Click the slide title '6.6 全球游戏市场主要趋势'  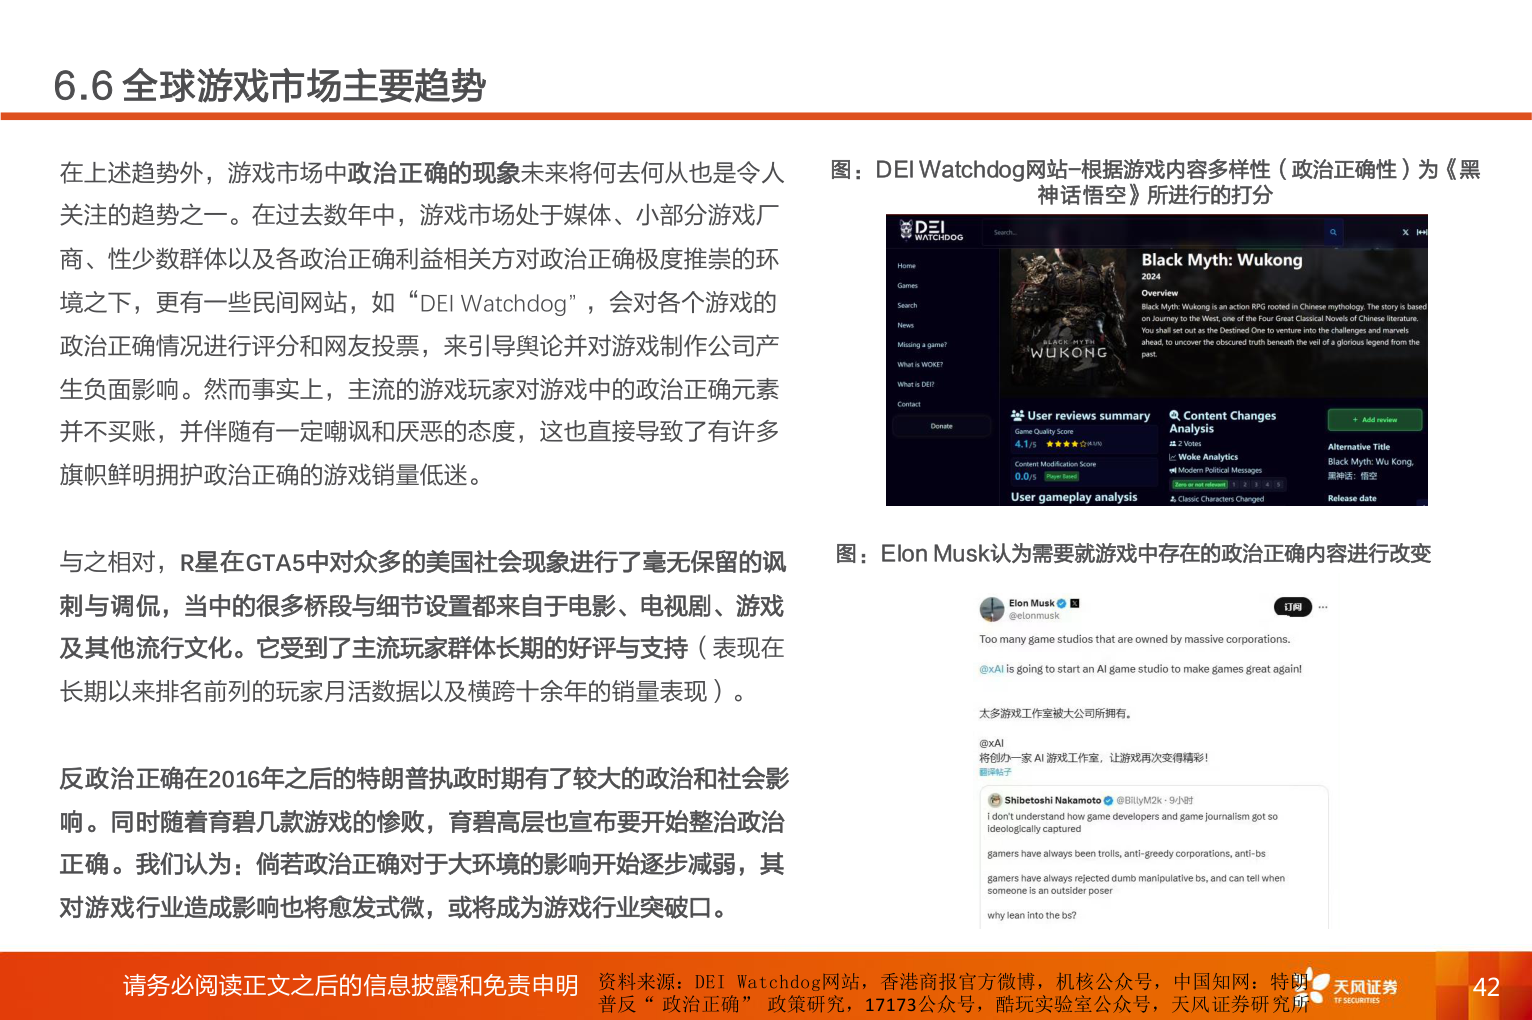click(270, 86)
